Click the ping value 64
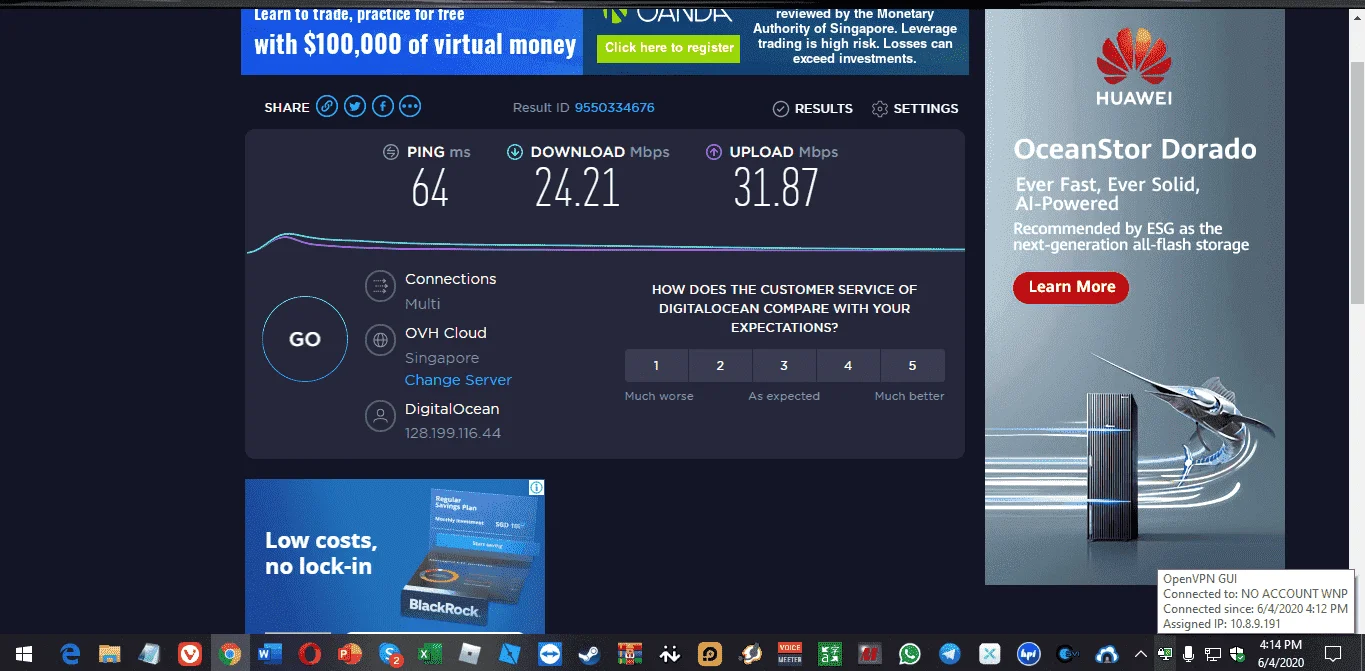Screen dimensions: 1365x671 click(x=430, y=188)
